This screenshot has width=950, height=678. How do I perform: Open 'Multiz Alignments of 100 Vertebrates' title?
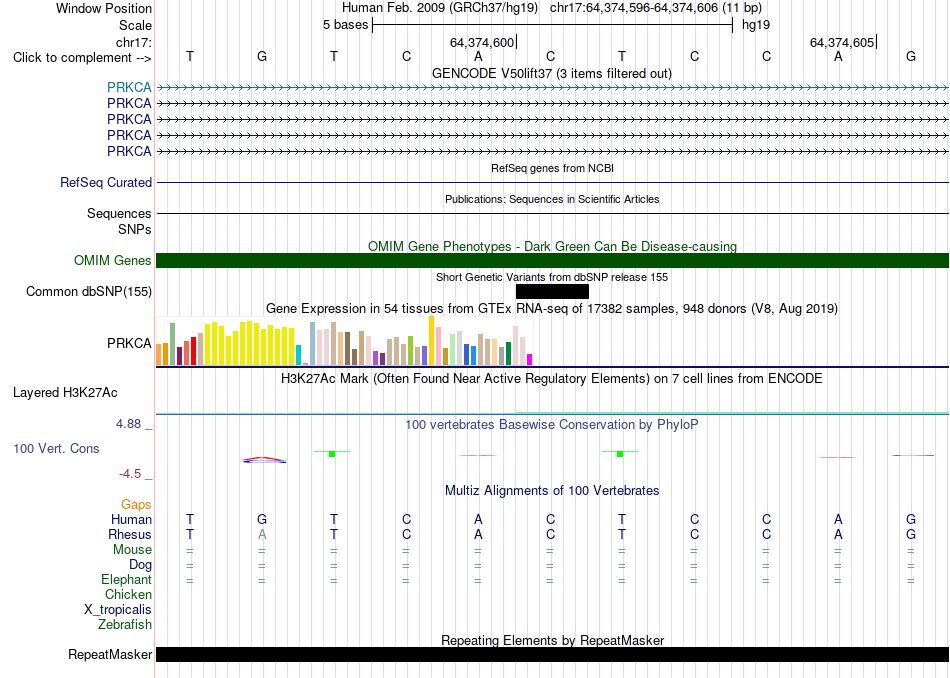click(x=552, y=490)
